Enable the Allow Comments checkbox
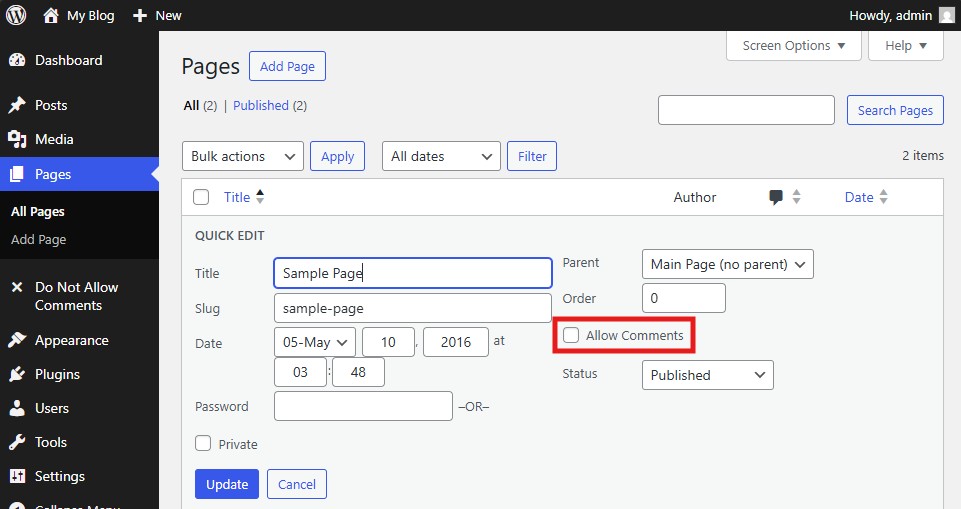Screen dimensions: 961x509 pyautogui.click(x=571, y=335)
